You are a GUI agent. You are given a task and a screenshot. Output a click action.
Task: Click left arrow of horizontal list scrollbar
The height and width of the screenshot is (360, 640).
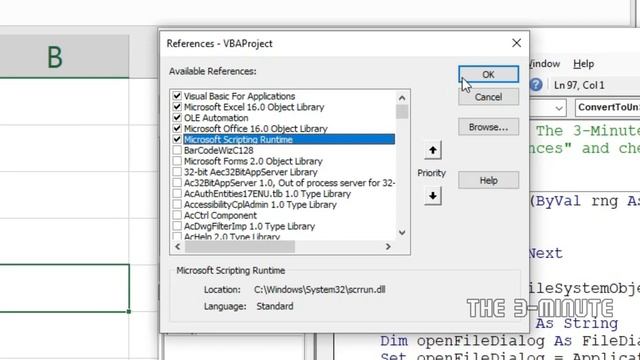tap(178, 247)
